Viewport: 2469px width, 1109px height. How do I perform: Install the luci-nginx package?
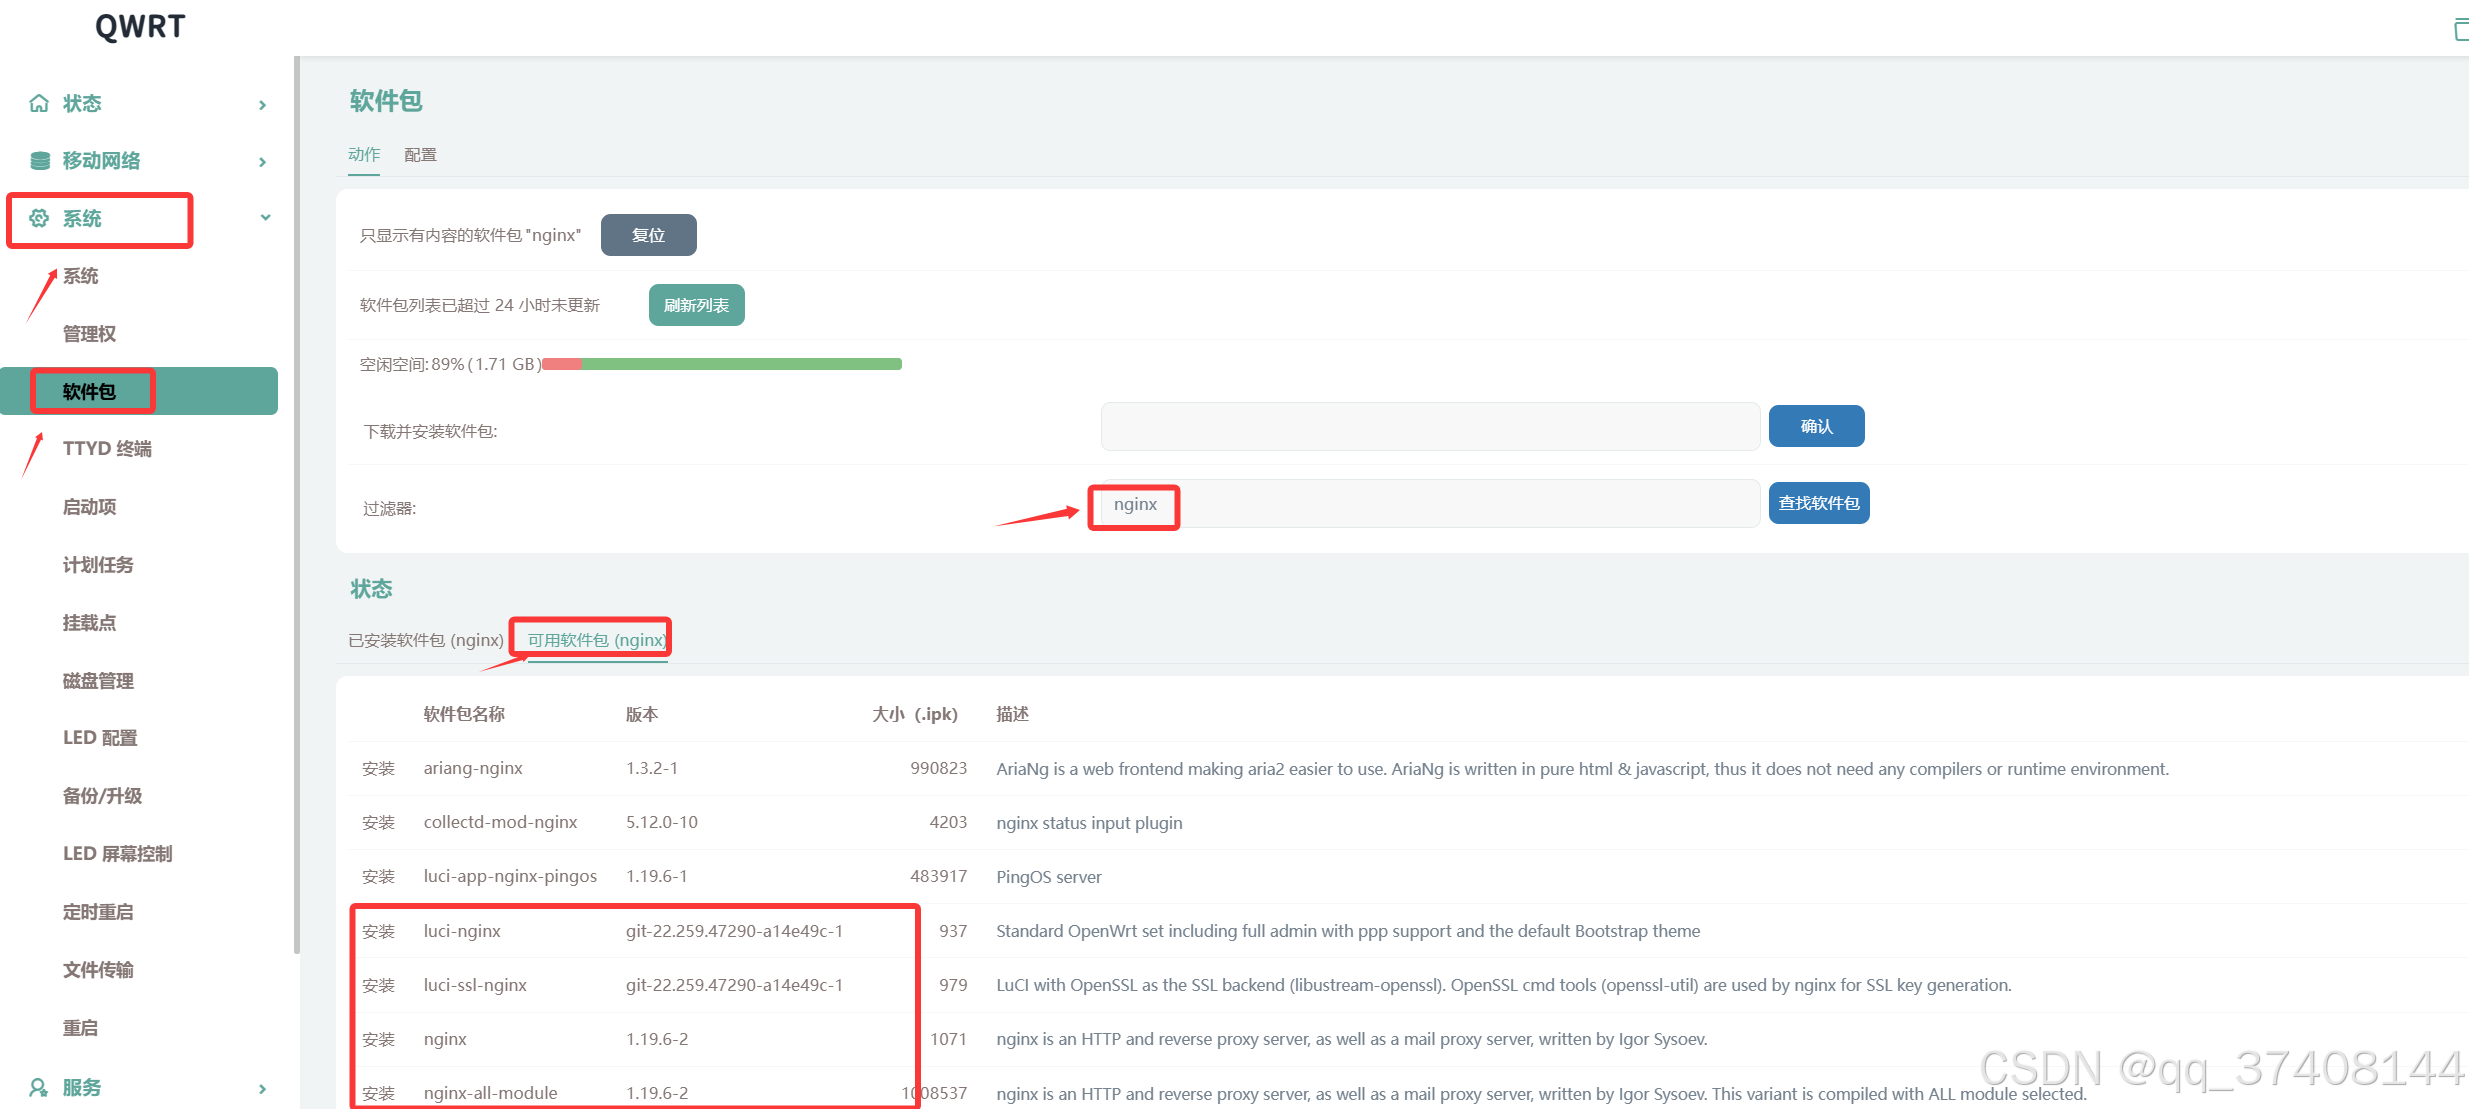pos(378,932)
